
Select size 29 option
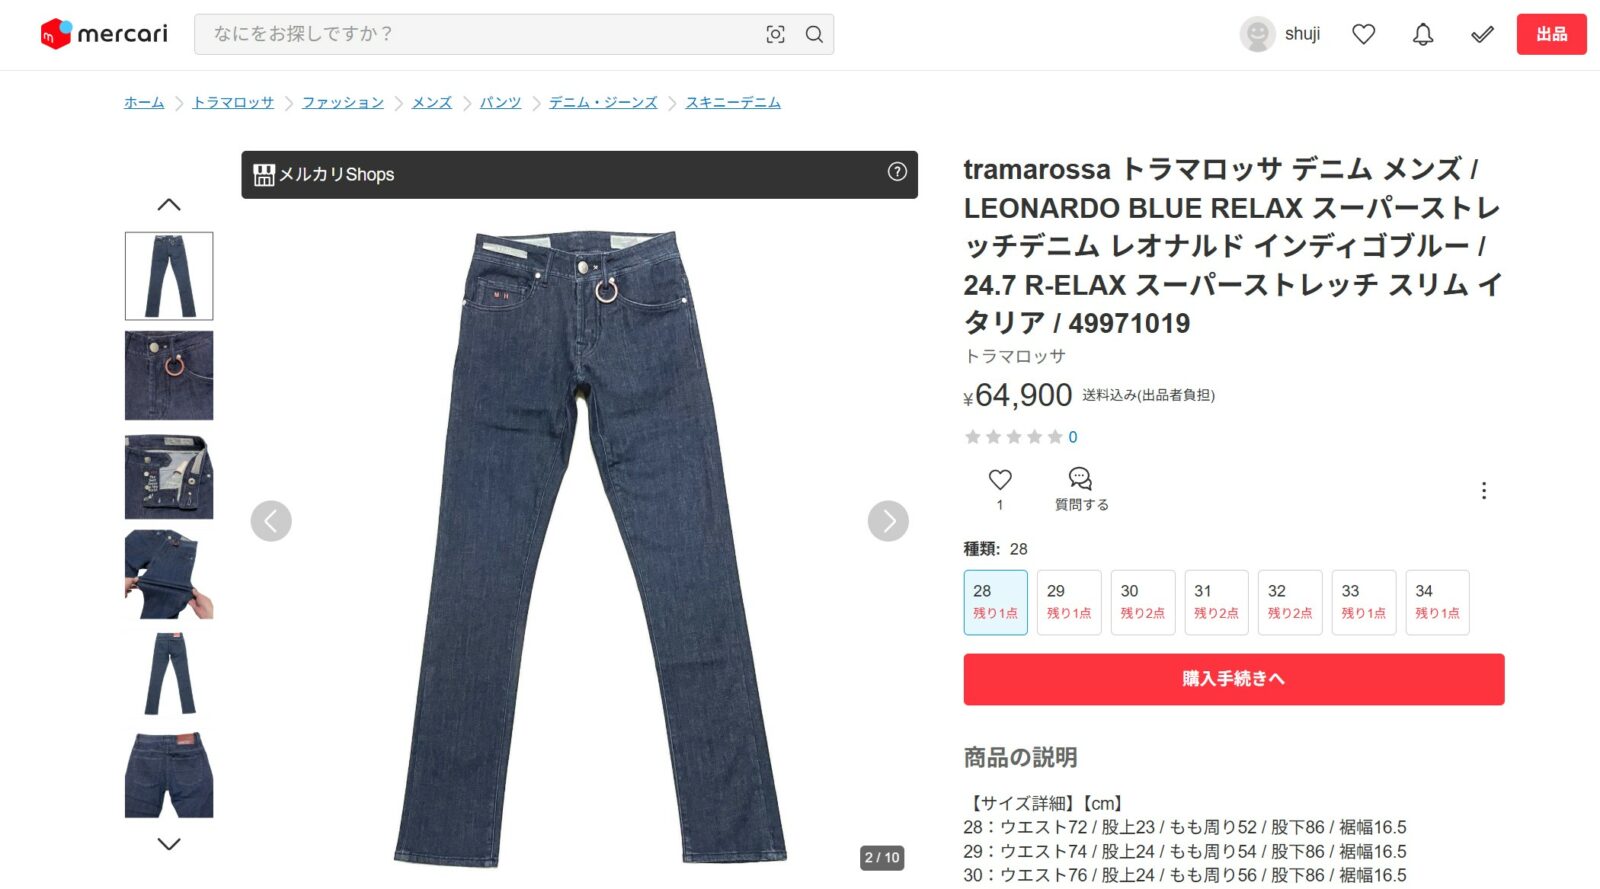coord(1069,602)
